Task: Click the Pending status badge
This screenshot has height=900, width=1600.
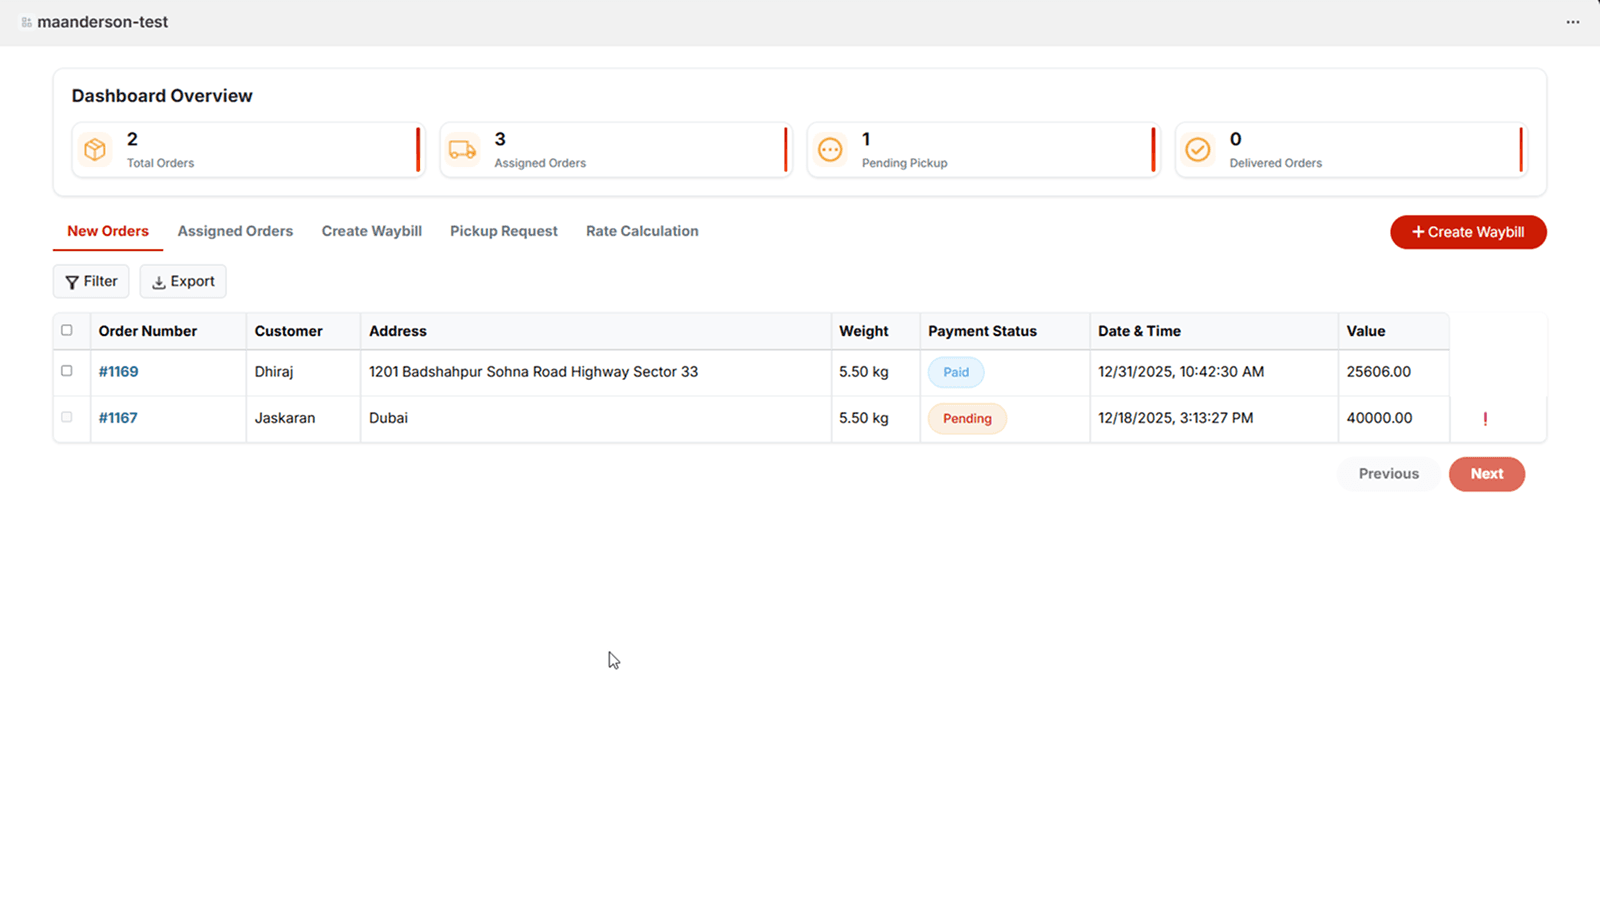Action: click(967, 418)
